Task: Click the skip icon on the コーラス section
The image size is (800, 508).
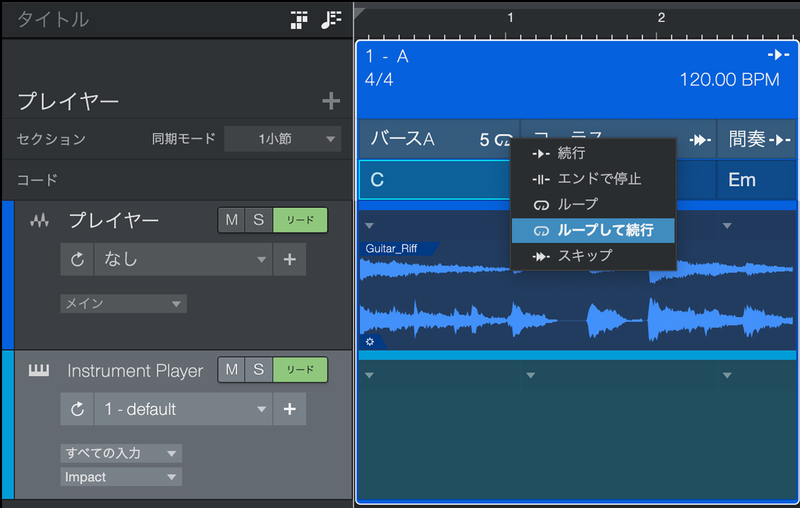Action: tap(700, 139)
